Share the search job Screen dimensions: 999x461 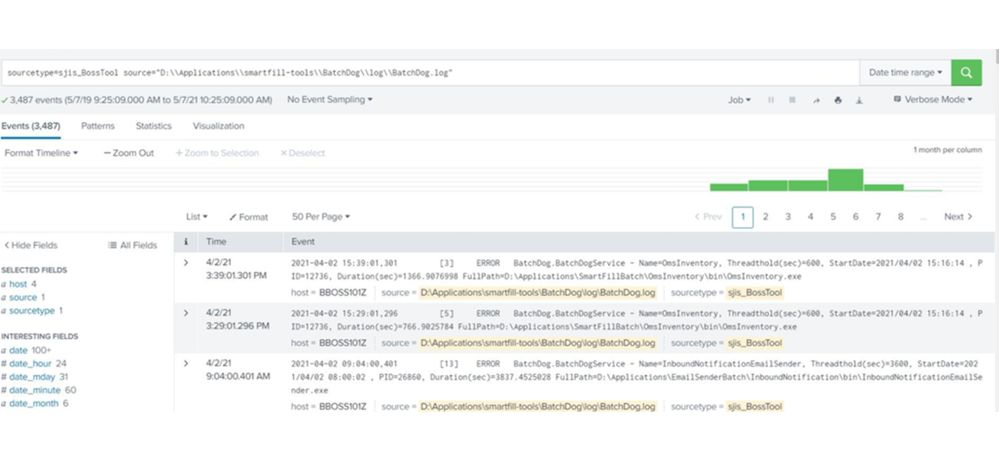(x=815, y=100)
